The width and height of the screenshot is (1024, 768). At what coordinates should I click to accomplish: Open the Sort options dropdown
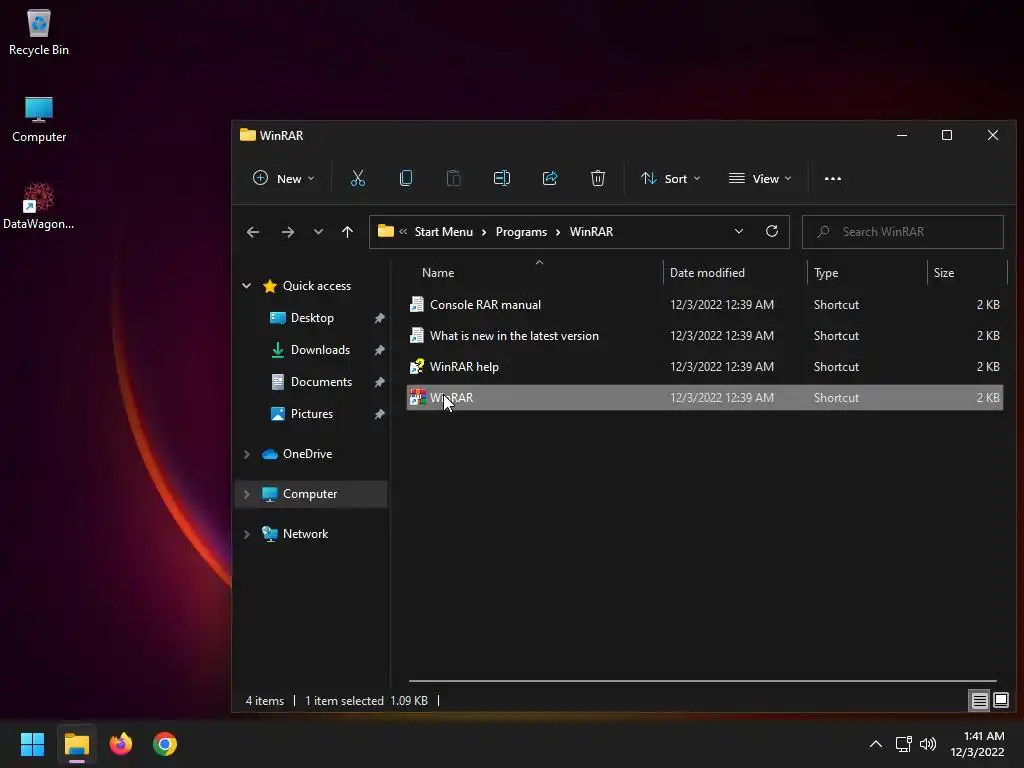tap(671, 178)
